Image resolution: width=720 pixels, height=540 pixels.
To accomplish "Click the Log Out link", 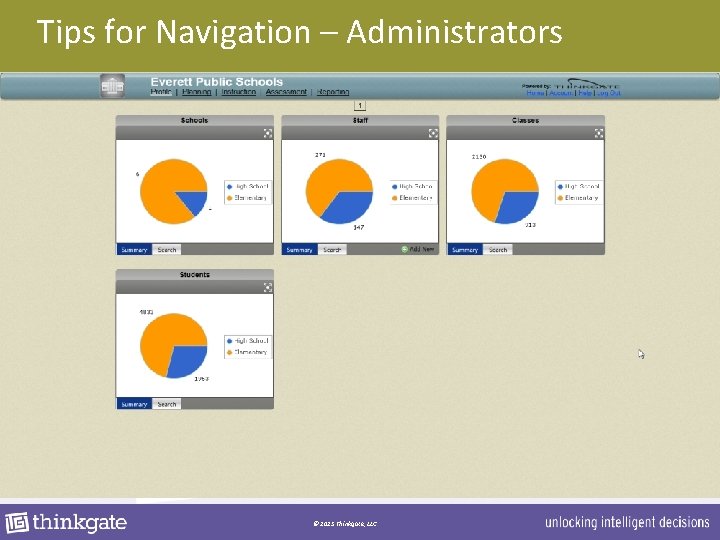I will (x=608, y=93).
